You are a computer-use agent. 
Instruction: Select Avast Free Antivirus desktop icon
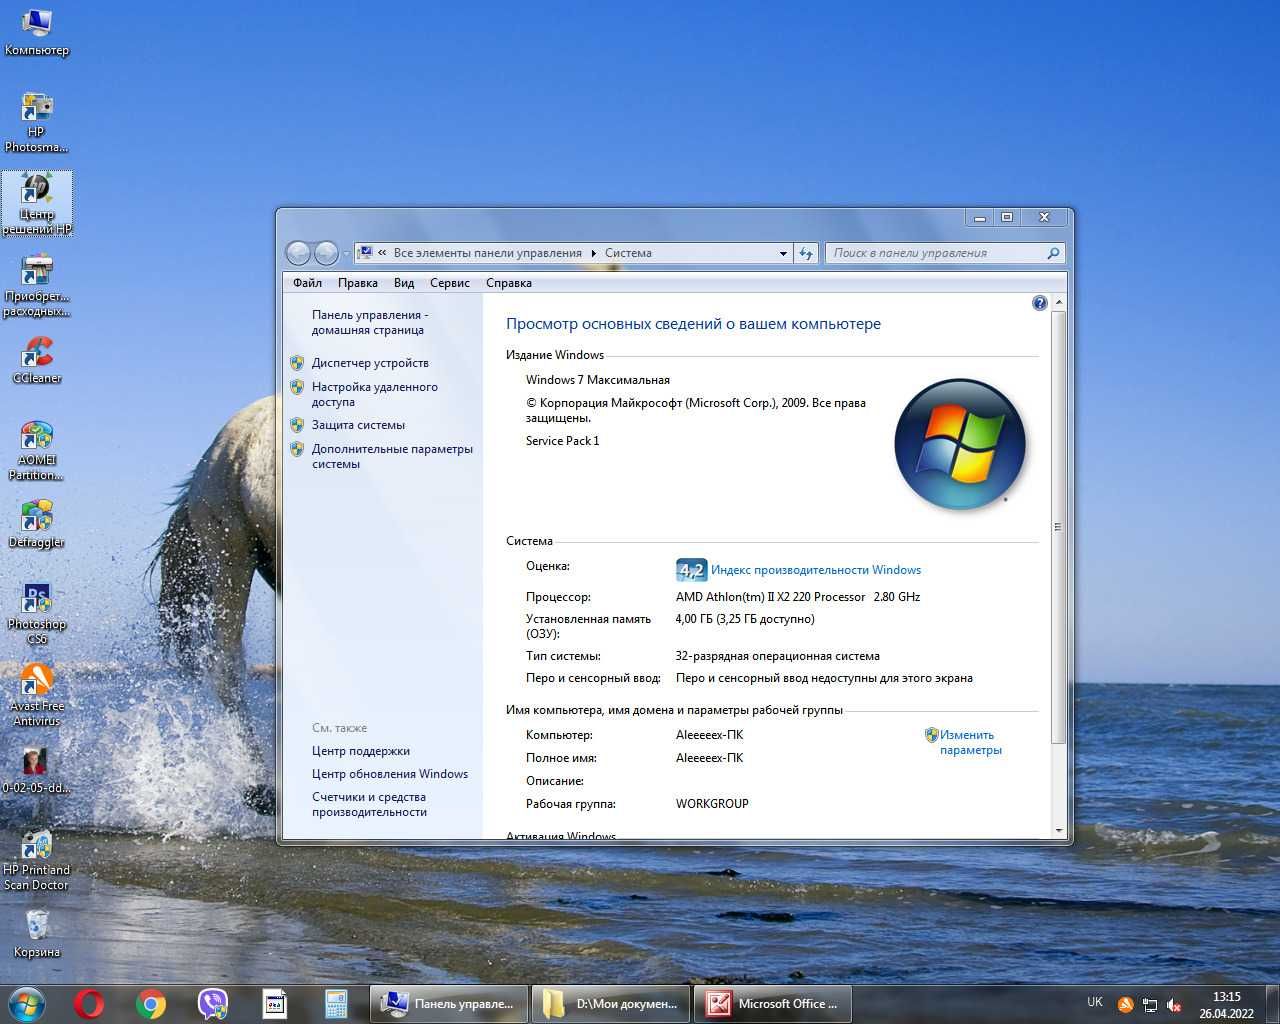(37, 696)
